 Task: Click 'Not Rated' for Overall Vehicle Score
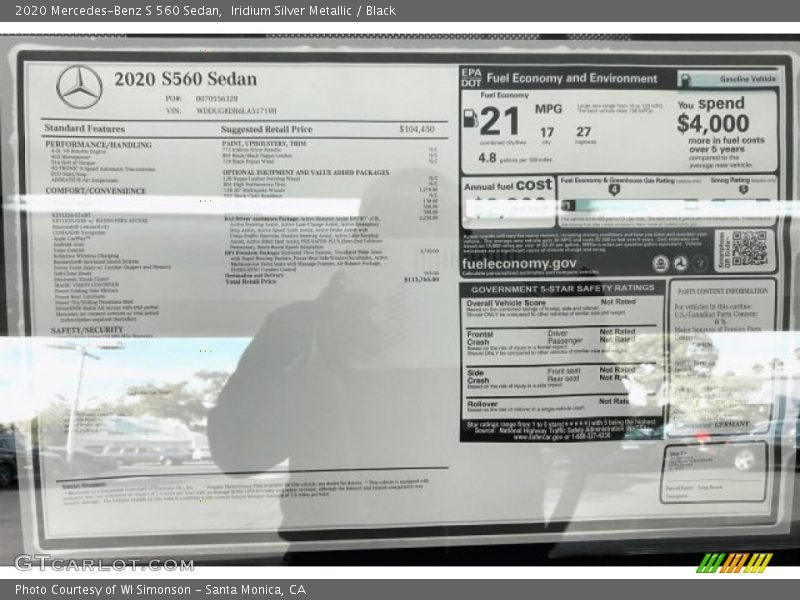pos(618,302)
